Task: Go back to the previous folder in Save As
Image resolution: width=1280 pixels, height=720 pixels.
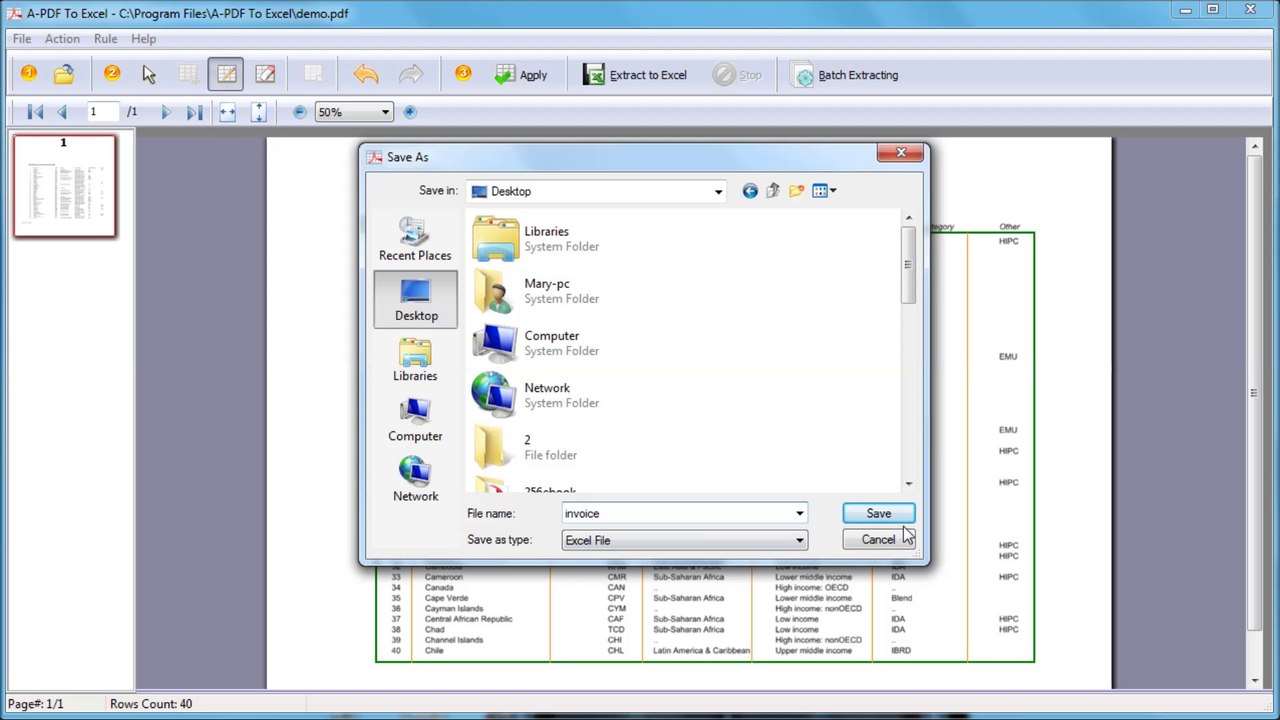Action: [x=750, y=191]
